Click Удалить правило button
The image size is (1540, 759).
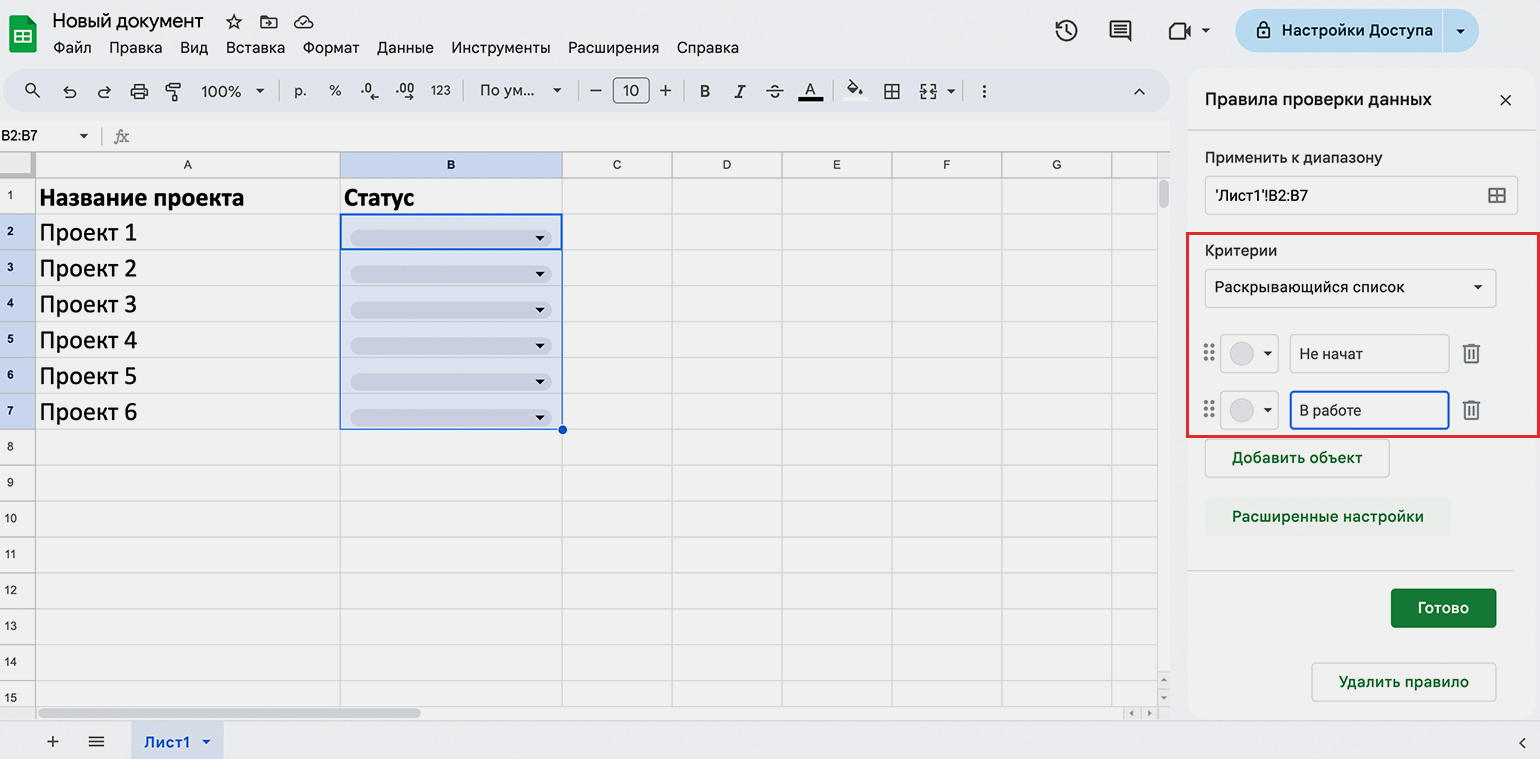click(x=1403, y=682)
